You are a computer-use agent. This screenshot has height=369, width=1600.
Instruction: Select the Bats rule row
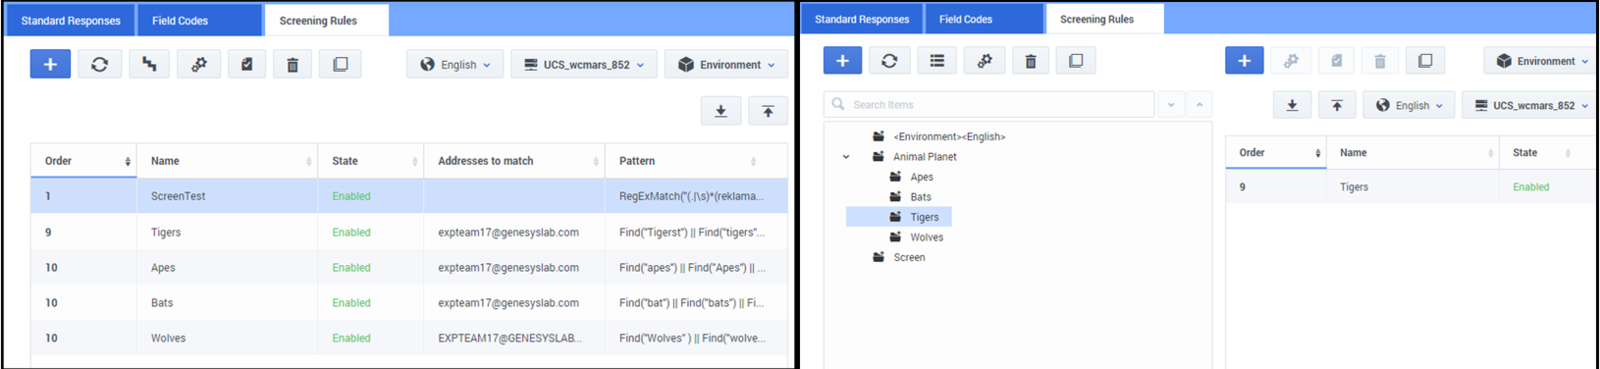(409, 303)
